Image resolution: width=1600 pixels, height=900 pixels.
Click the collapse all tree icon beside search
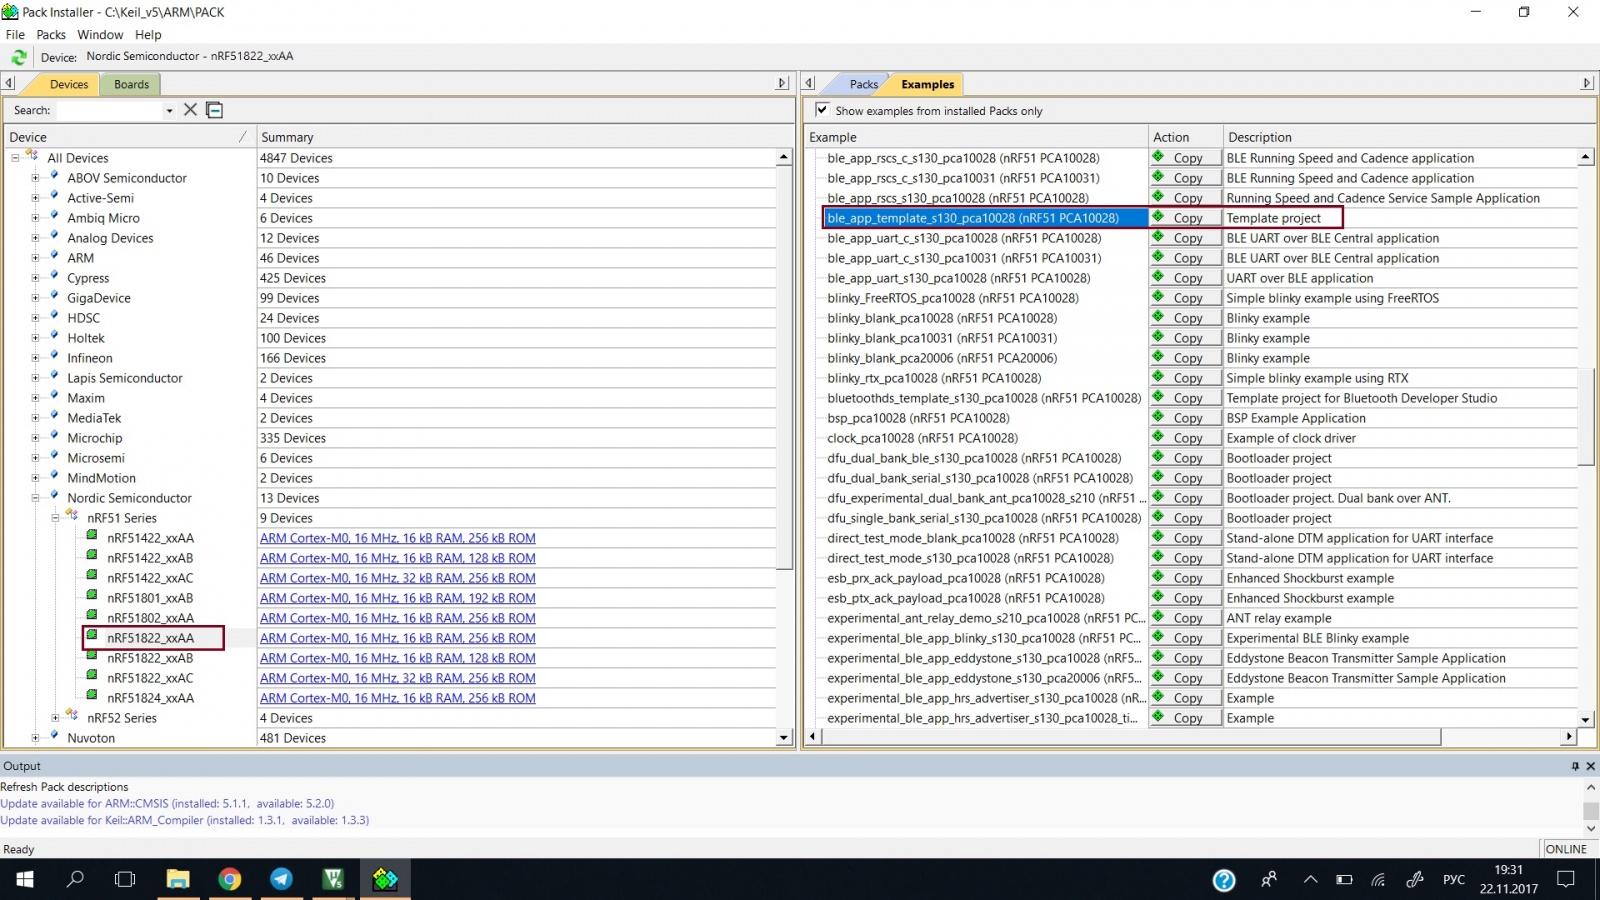[x=214, y=110]
